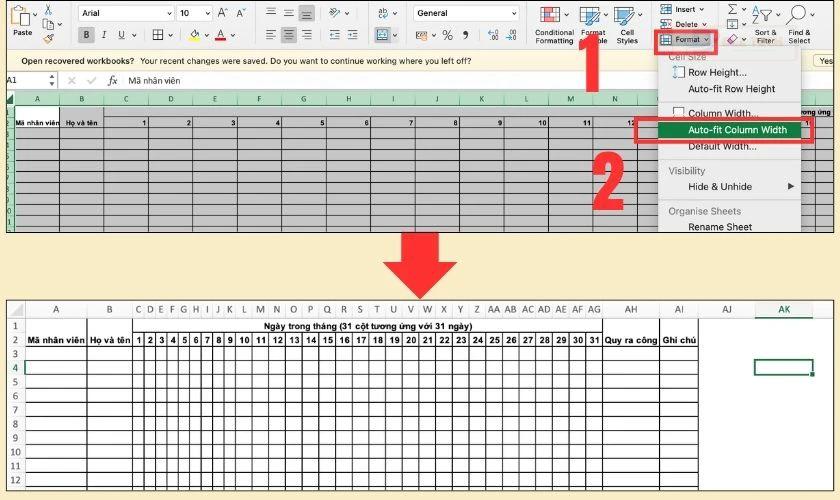
Task: Toggle Underline formatting button
Action: click(x=121, y=35)
